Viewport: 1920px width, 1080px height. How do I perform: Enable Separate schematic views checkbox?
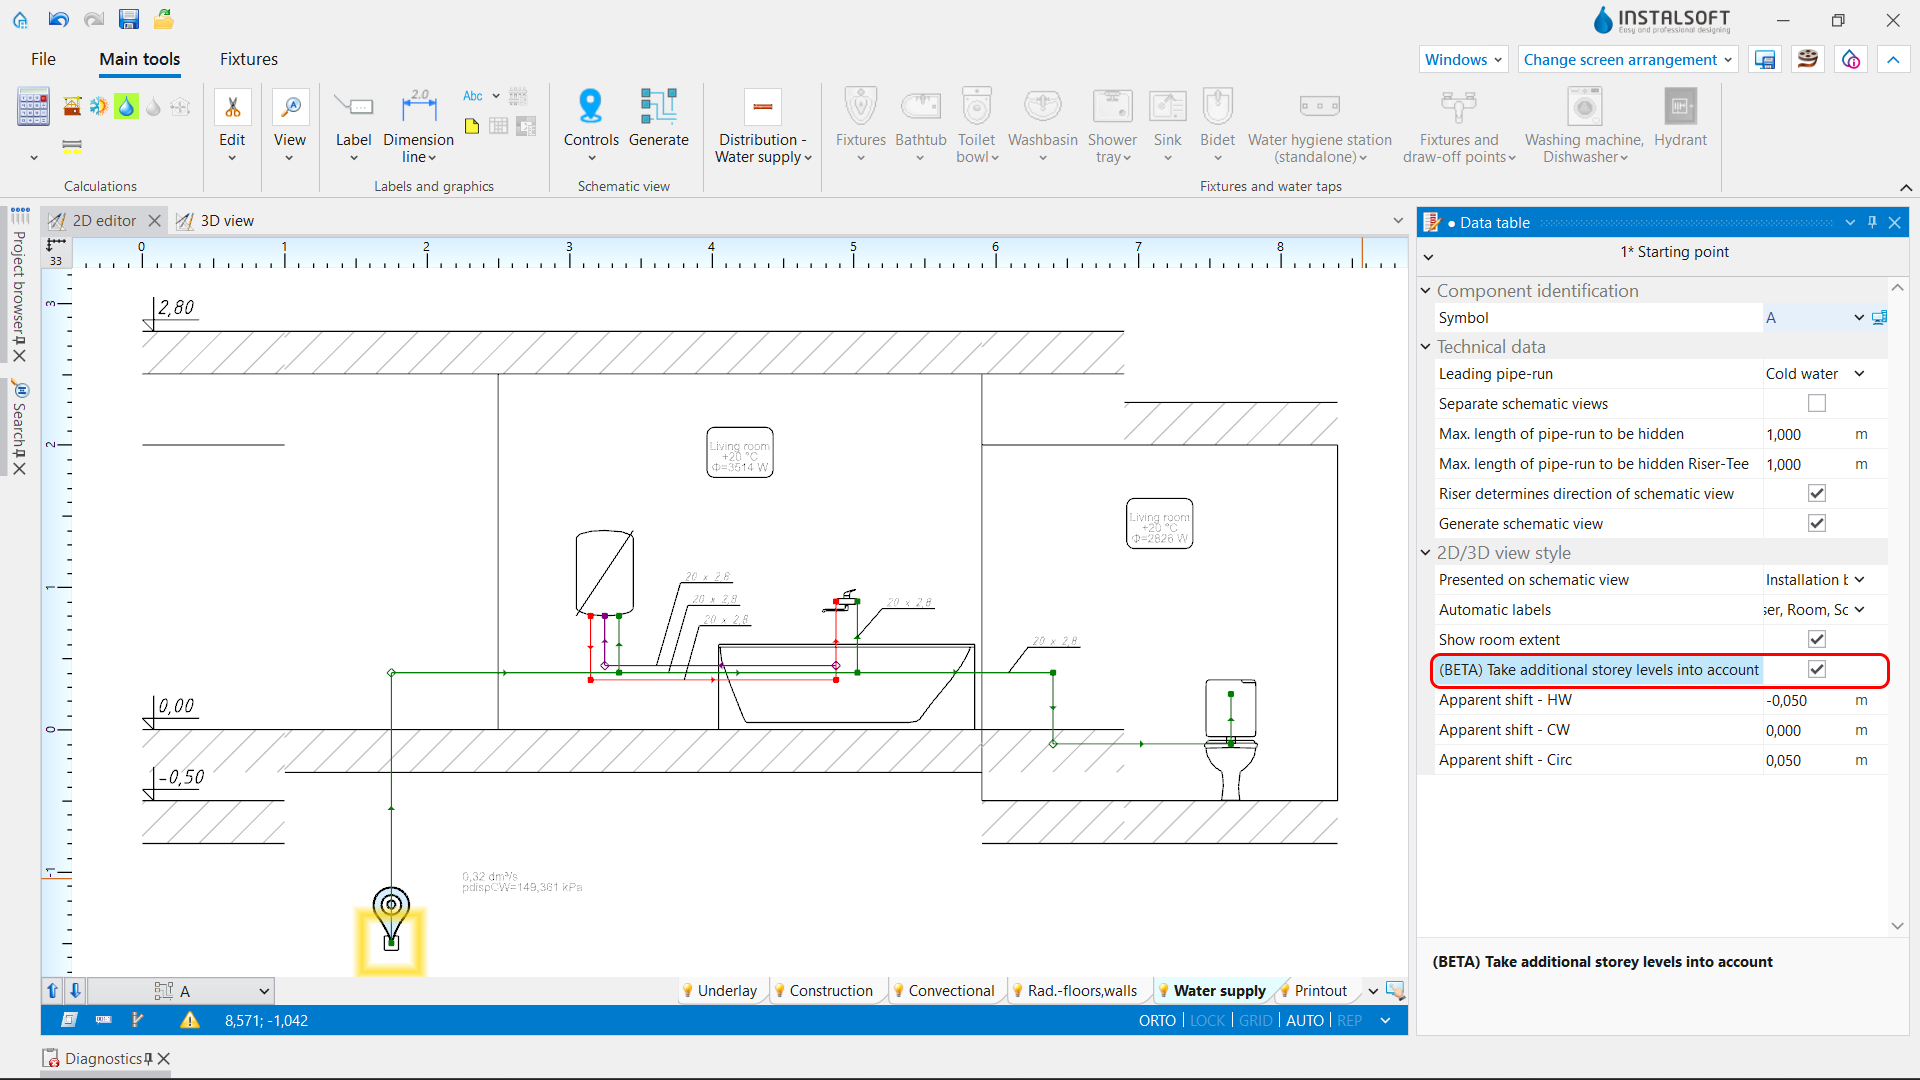coord(1817,403)
